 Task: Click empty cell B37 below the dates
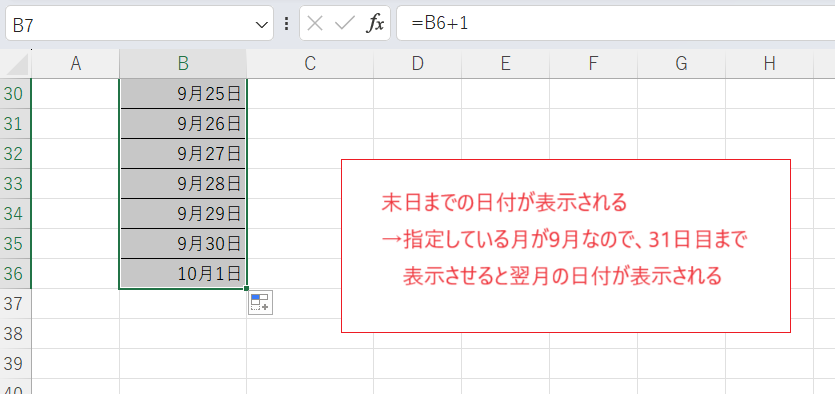pyautogui.click(x=183, y=303)
